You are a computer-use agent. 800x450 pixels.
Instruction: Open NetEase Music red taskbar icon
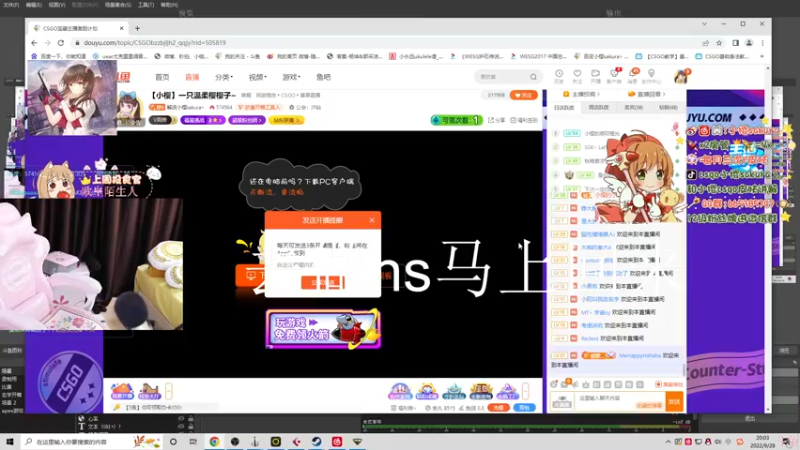[x=337, y=442]
